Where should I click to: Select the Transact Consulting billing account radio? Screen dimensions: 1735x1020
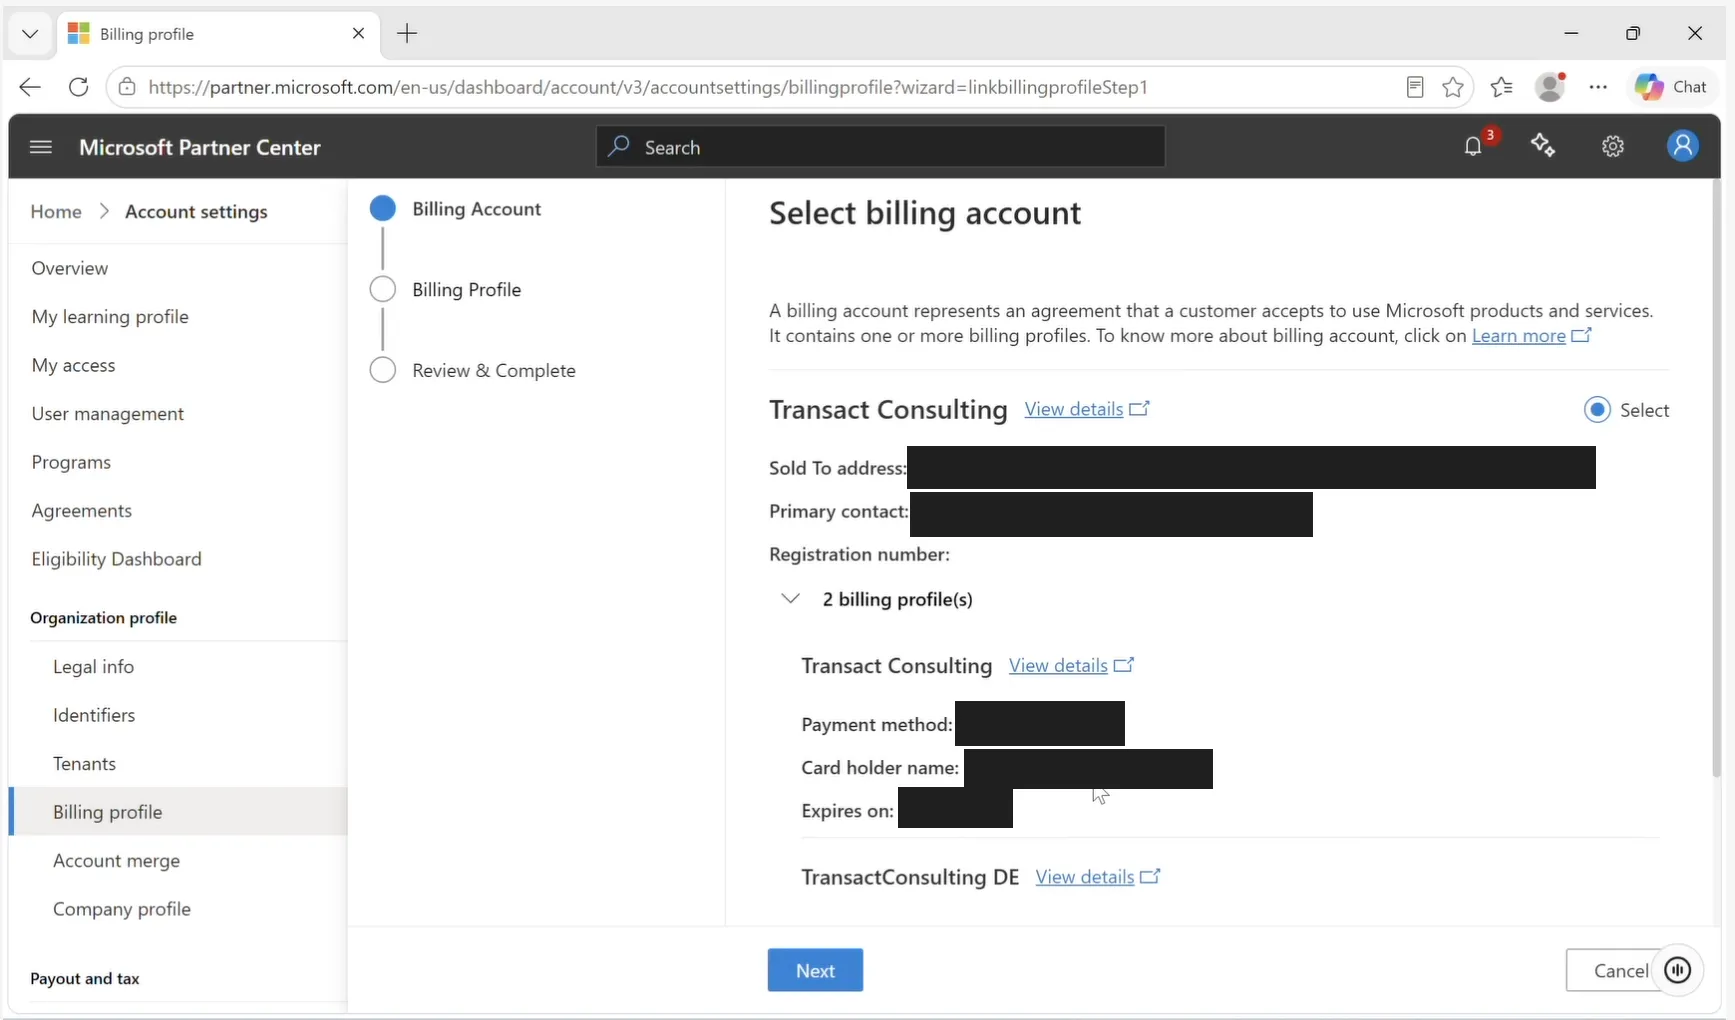click(1597, 410)
